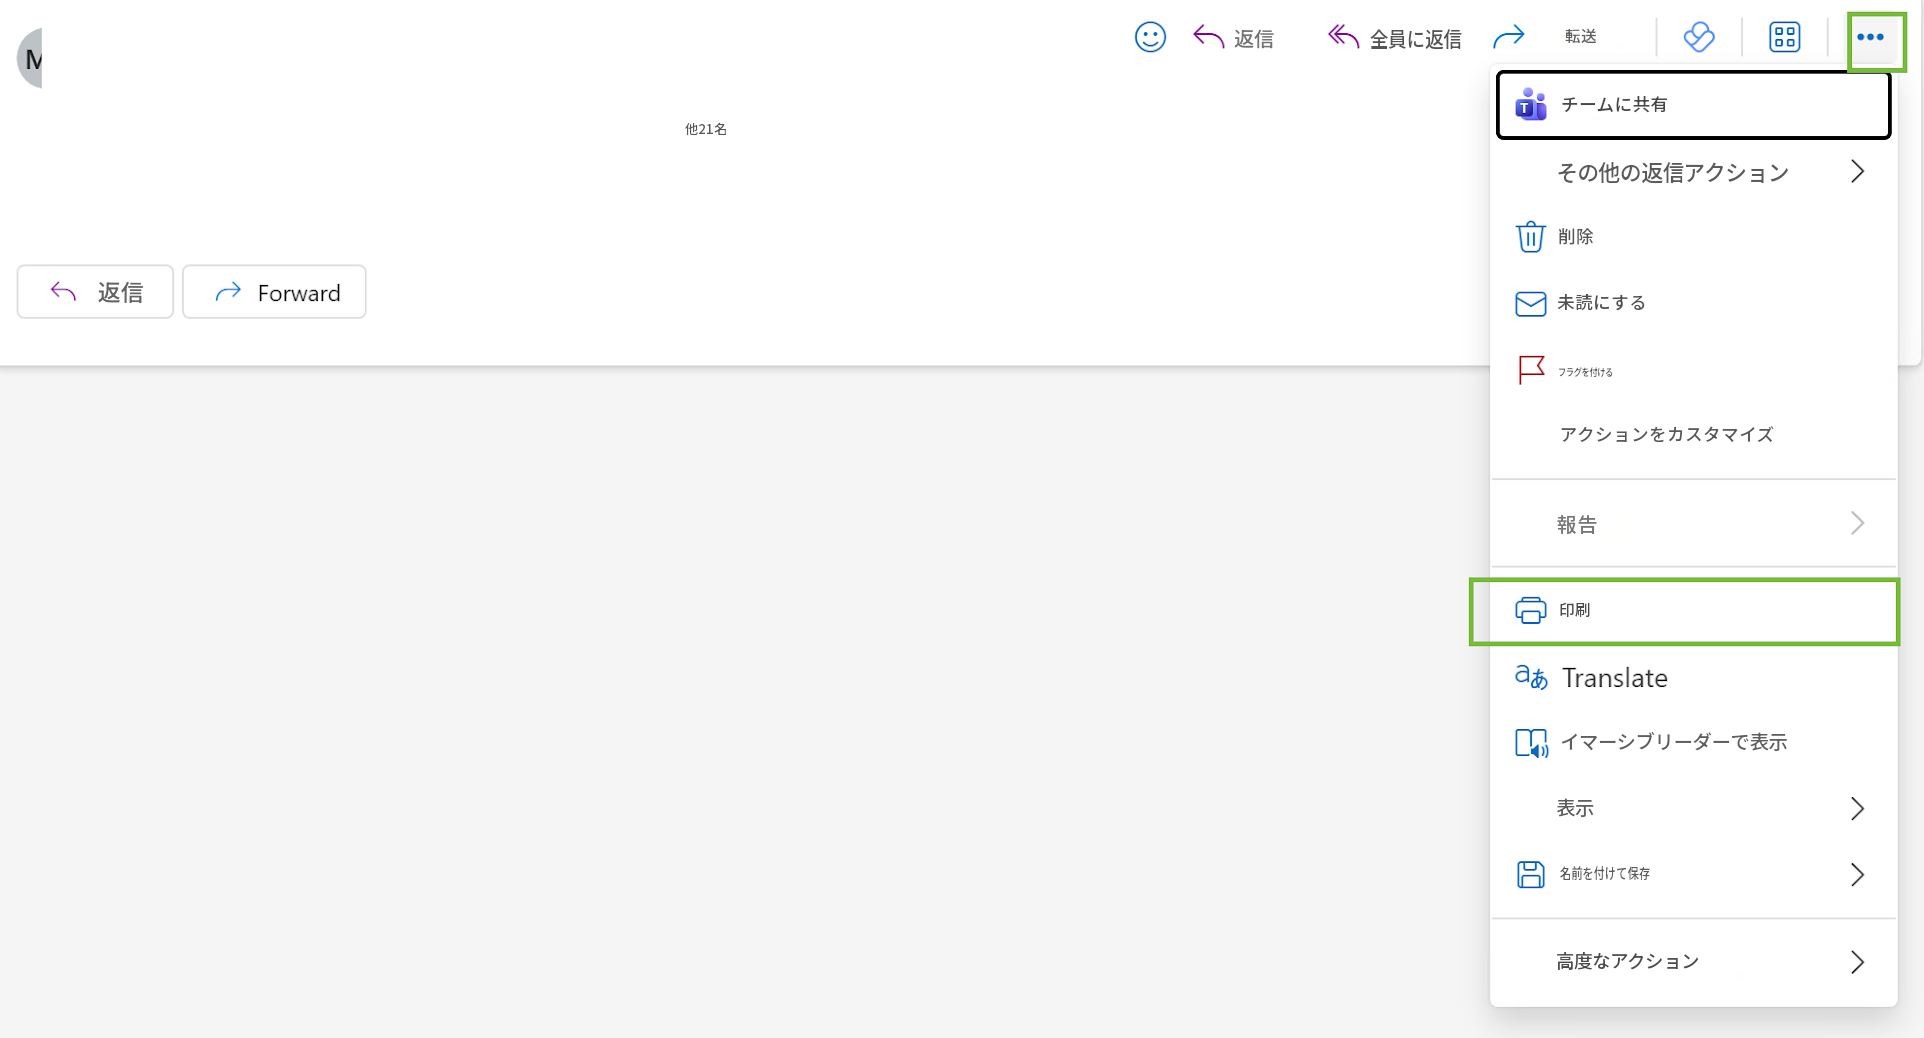Screen dimensions: 1924x1038
Task: Select チームに共有 Teams menu item
Action: pos(1693,105)
